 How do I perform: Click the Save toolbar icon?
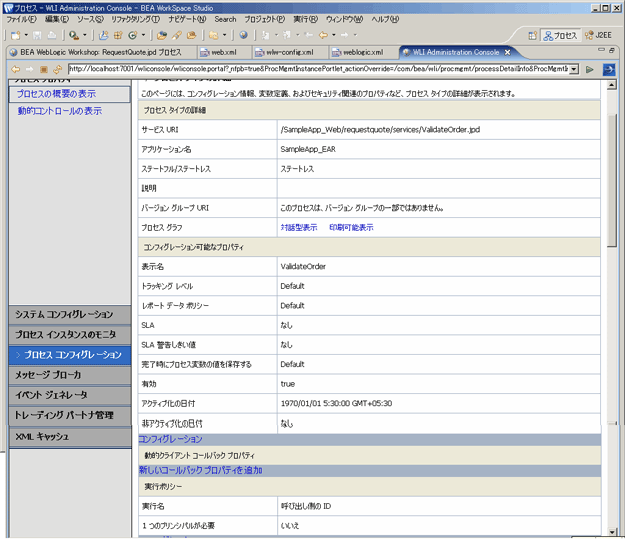point(37,35)
